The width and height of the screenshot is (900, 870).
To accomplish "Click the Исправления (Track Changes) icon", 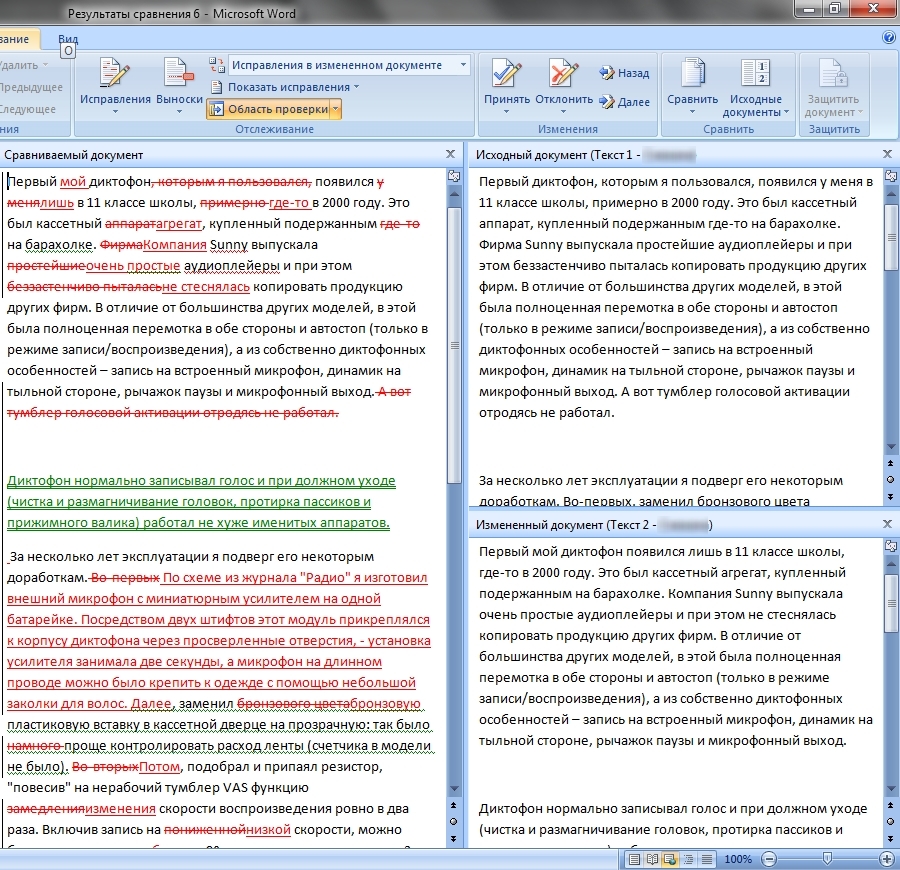I will pyautogui.click(x=115, y=73).
